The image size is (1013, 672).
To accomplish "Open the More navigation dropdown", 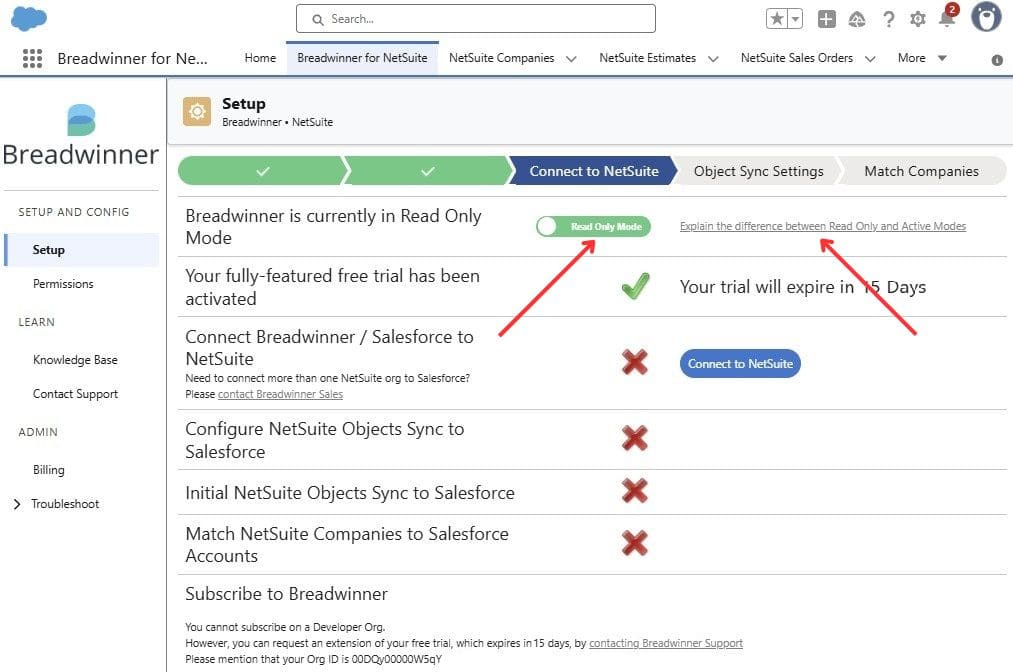I will click(x=922, y=58).
